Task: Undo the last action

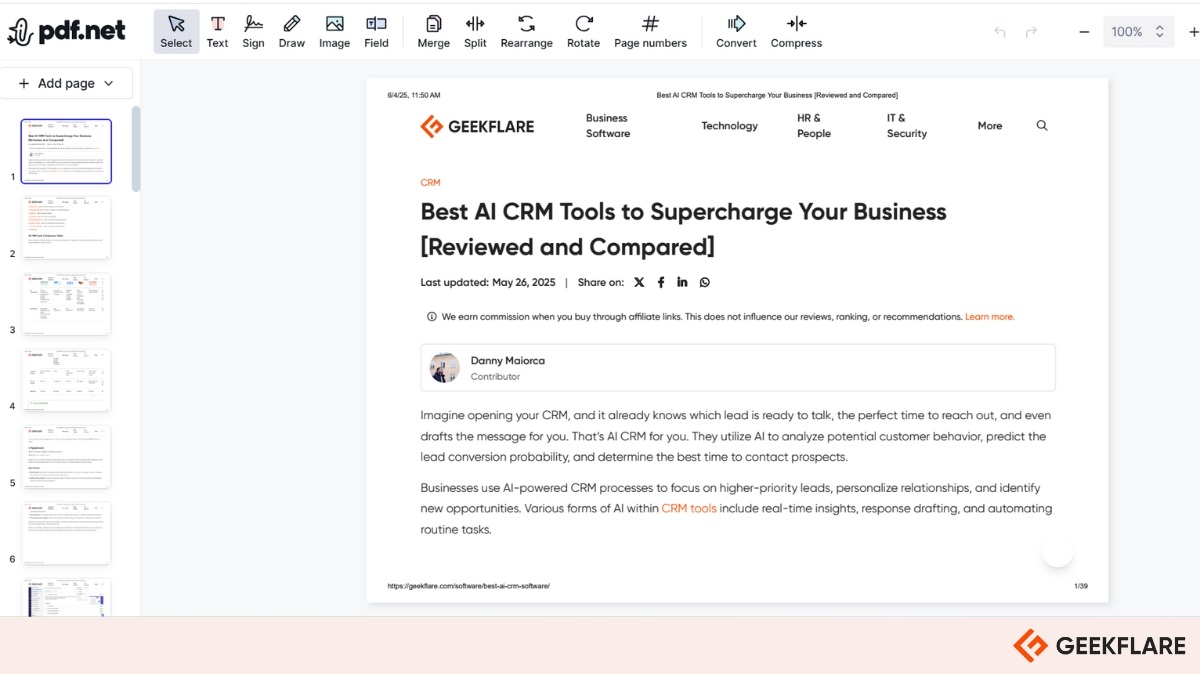Action: coord(999,32)
